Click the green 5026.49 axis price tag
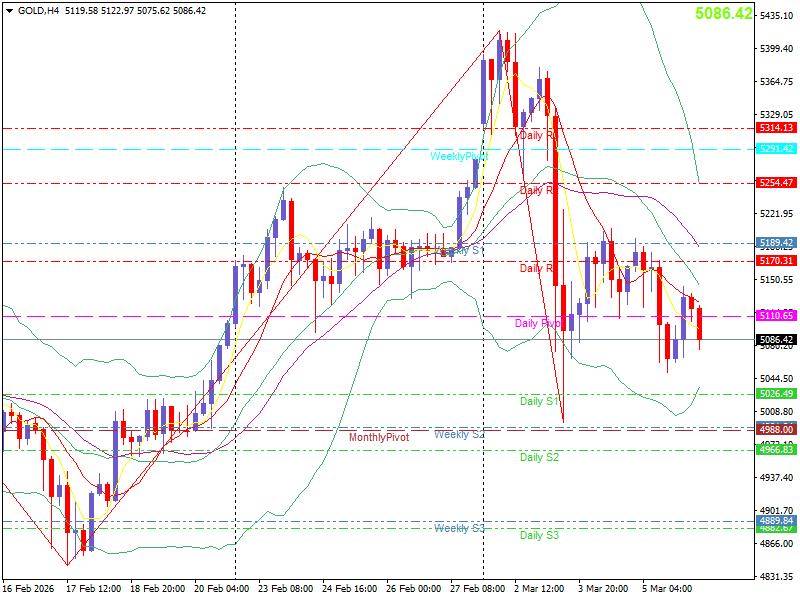 (x=775, y=394)
